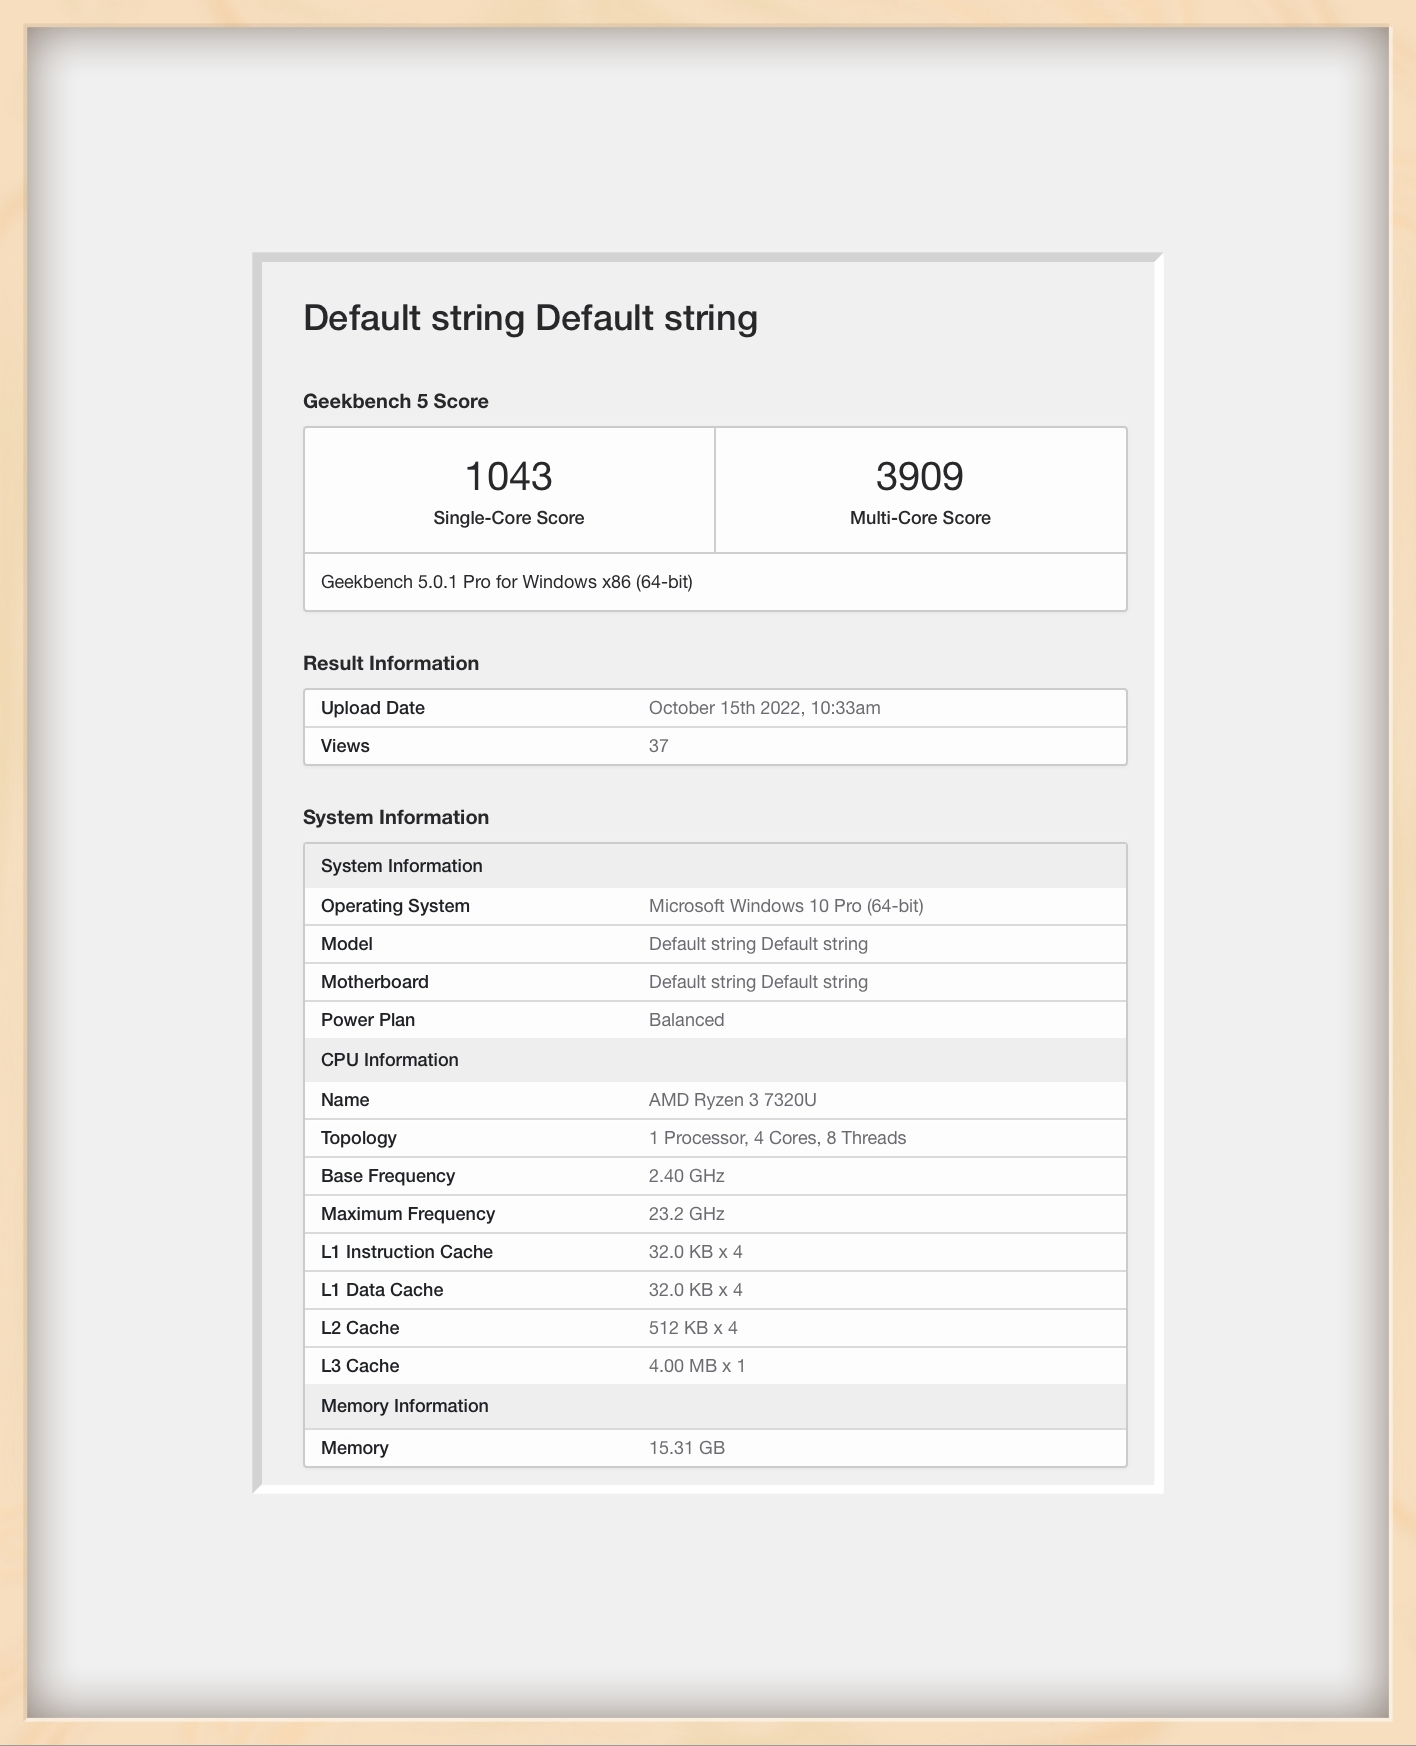The height and width of the screenshot is (1746, 1416).
Task: Click the Views count 37
Action: click(x=658, y=746)
